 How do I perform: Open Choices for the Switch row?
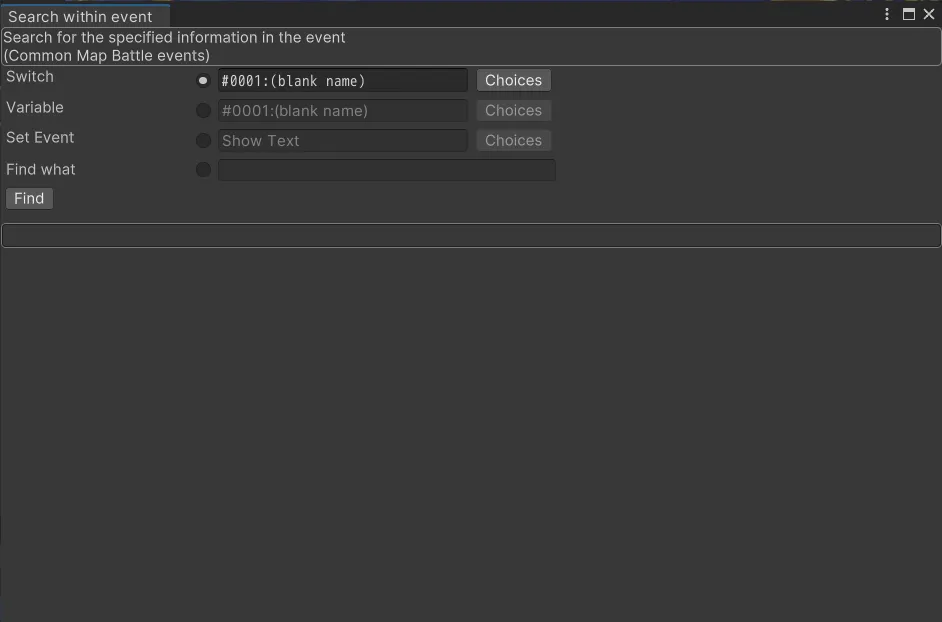(x=513, y=81)
